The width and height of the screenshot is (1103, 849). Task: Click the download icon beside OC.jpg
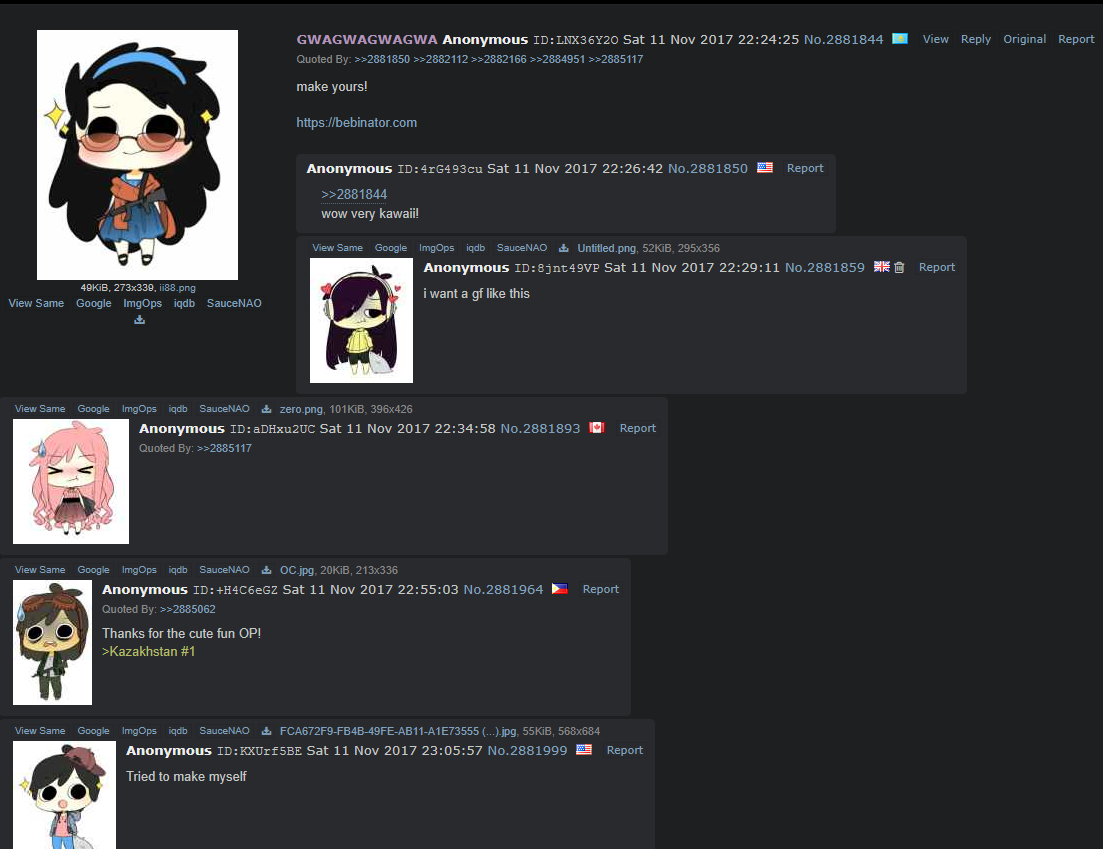pos(267,570)
